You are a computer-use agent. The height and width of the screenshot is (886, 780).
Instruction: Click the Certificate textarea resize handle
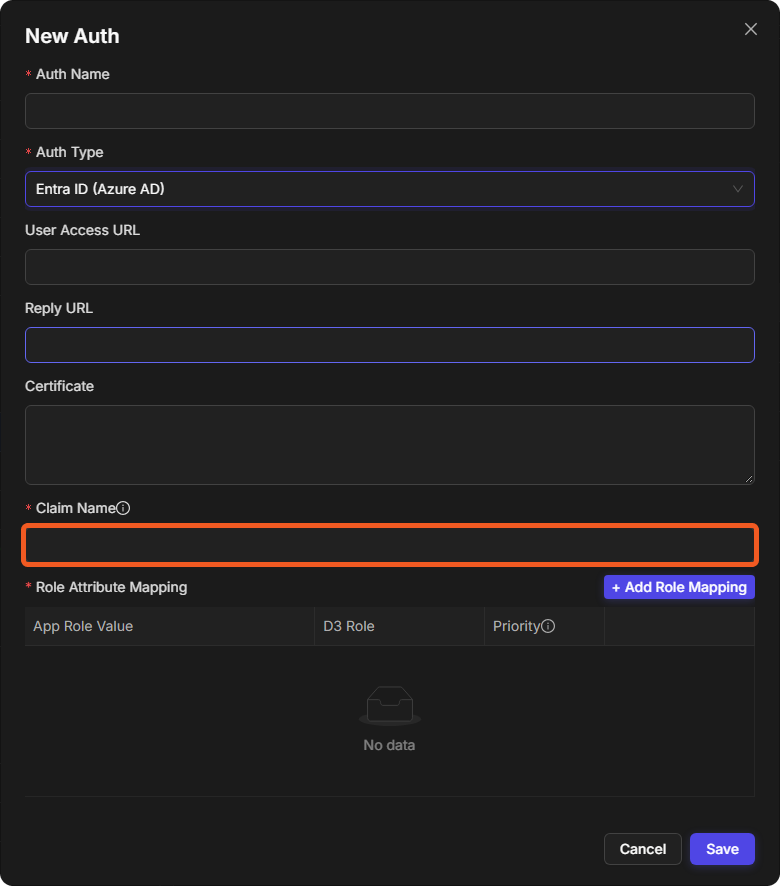tap(749, 479)
